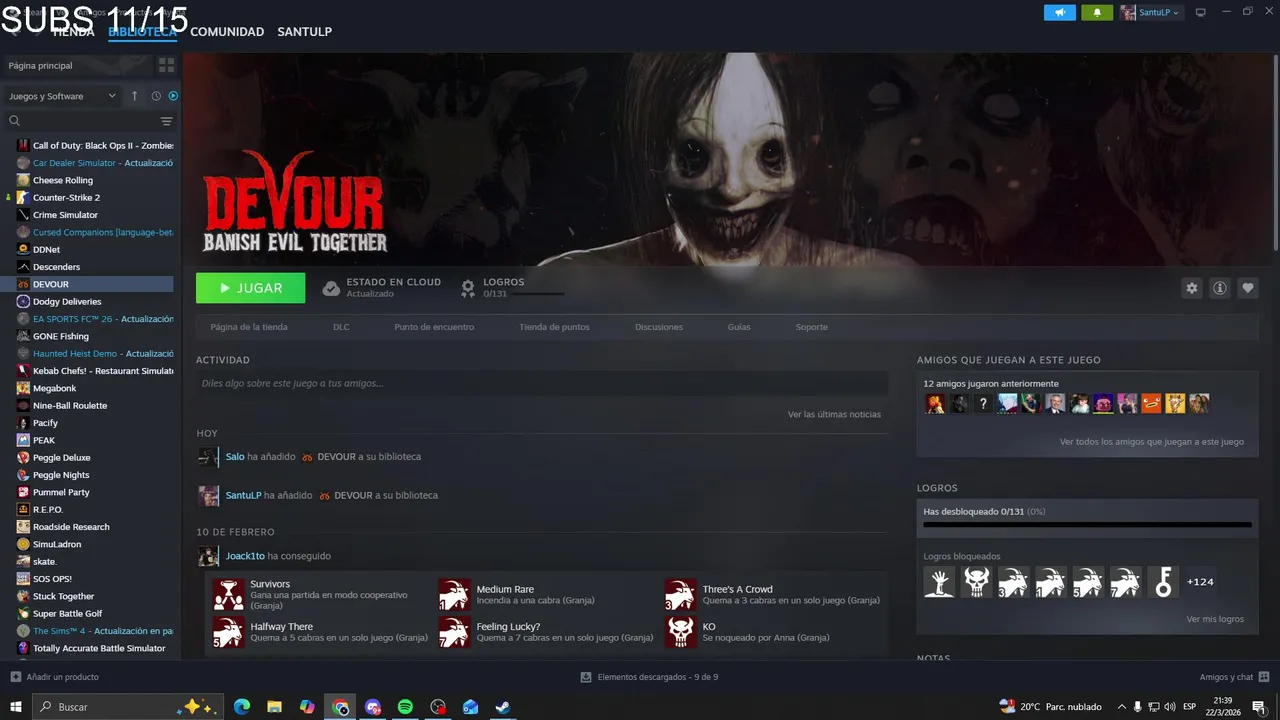The image size is (1280, 720).
Task: Open Página principal in library sidebar
Action: tap(78, 65)
